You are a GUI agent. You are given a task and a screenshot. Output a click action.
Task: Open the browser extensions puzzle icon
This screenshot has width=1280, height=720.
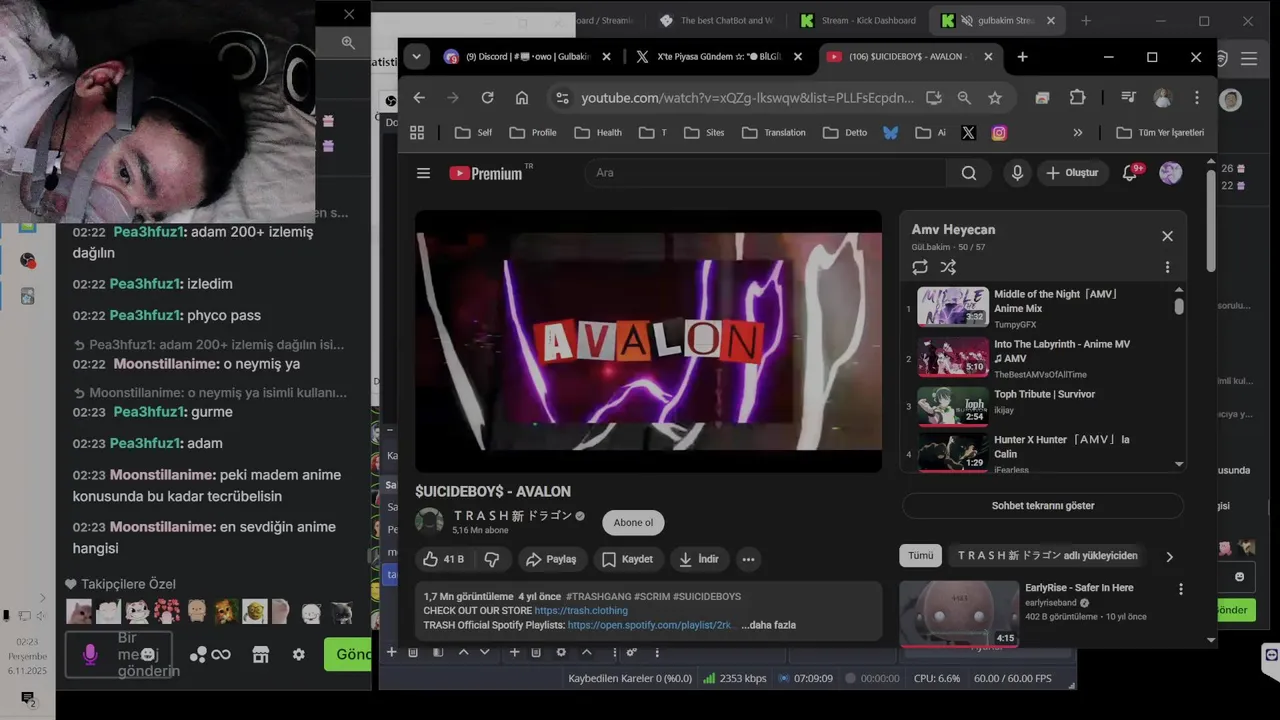click(1077, 98)
